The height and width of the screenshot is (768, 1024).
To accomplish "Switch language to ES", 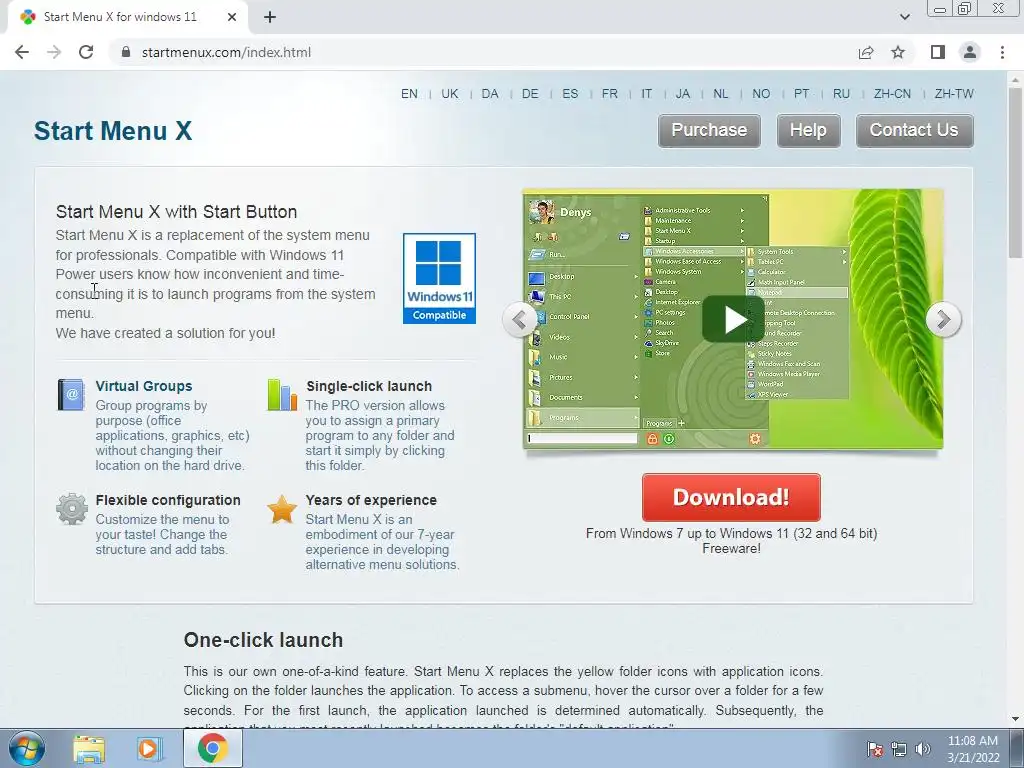I will 570,93.
